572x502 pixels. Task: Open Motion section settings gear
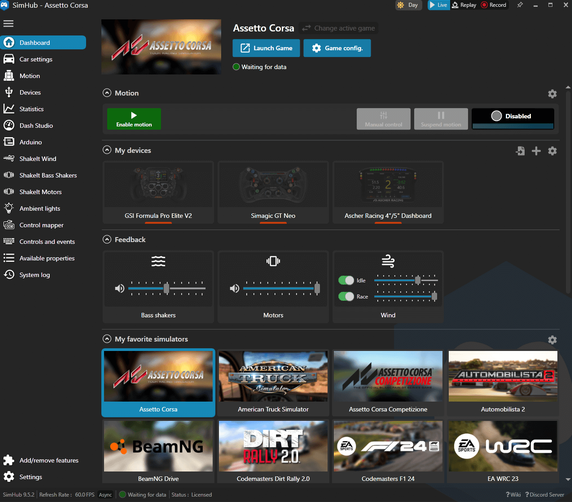552,94
